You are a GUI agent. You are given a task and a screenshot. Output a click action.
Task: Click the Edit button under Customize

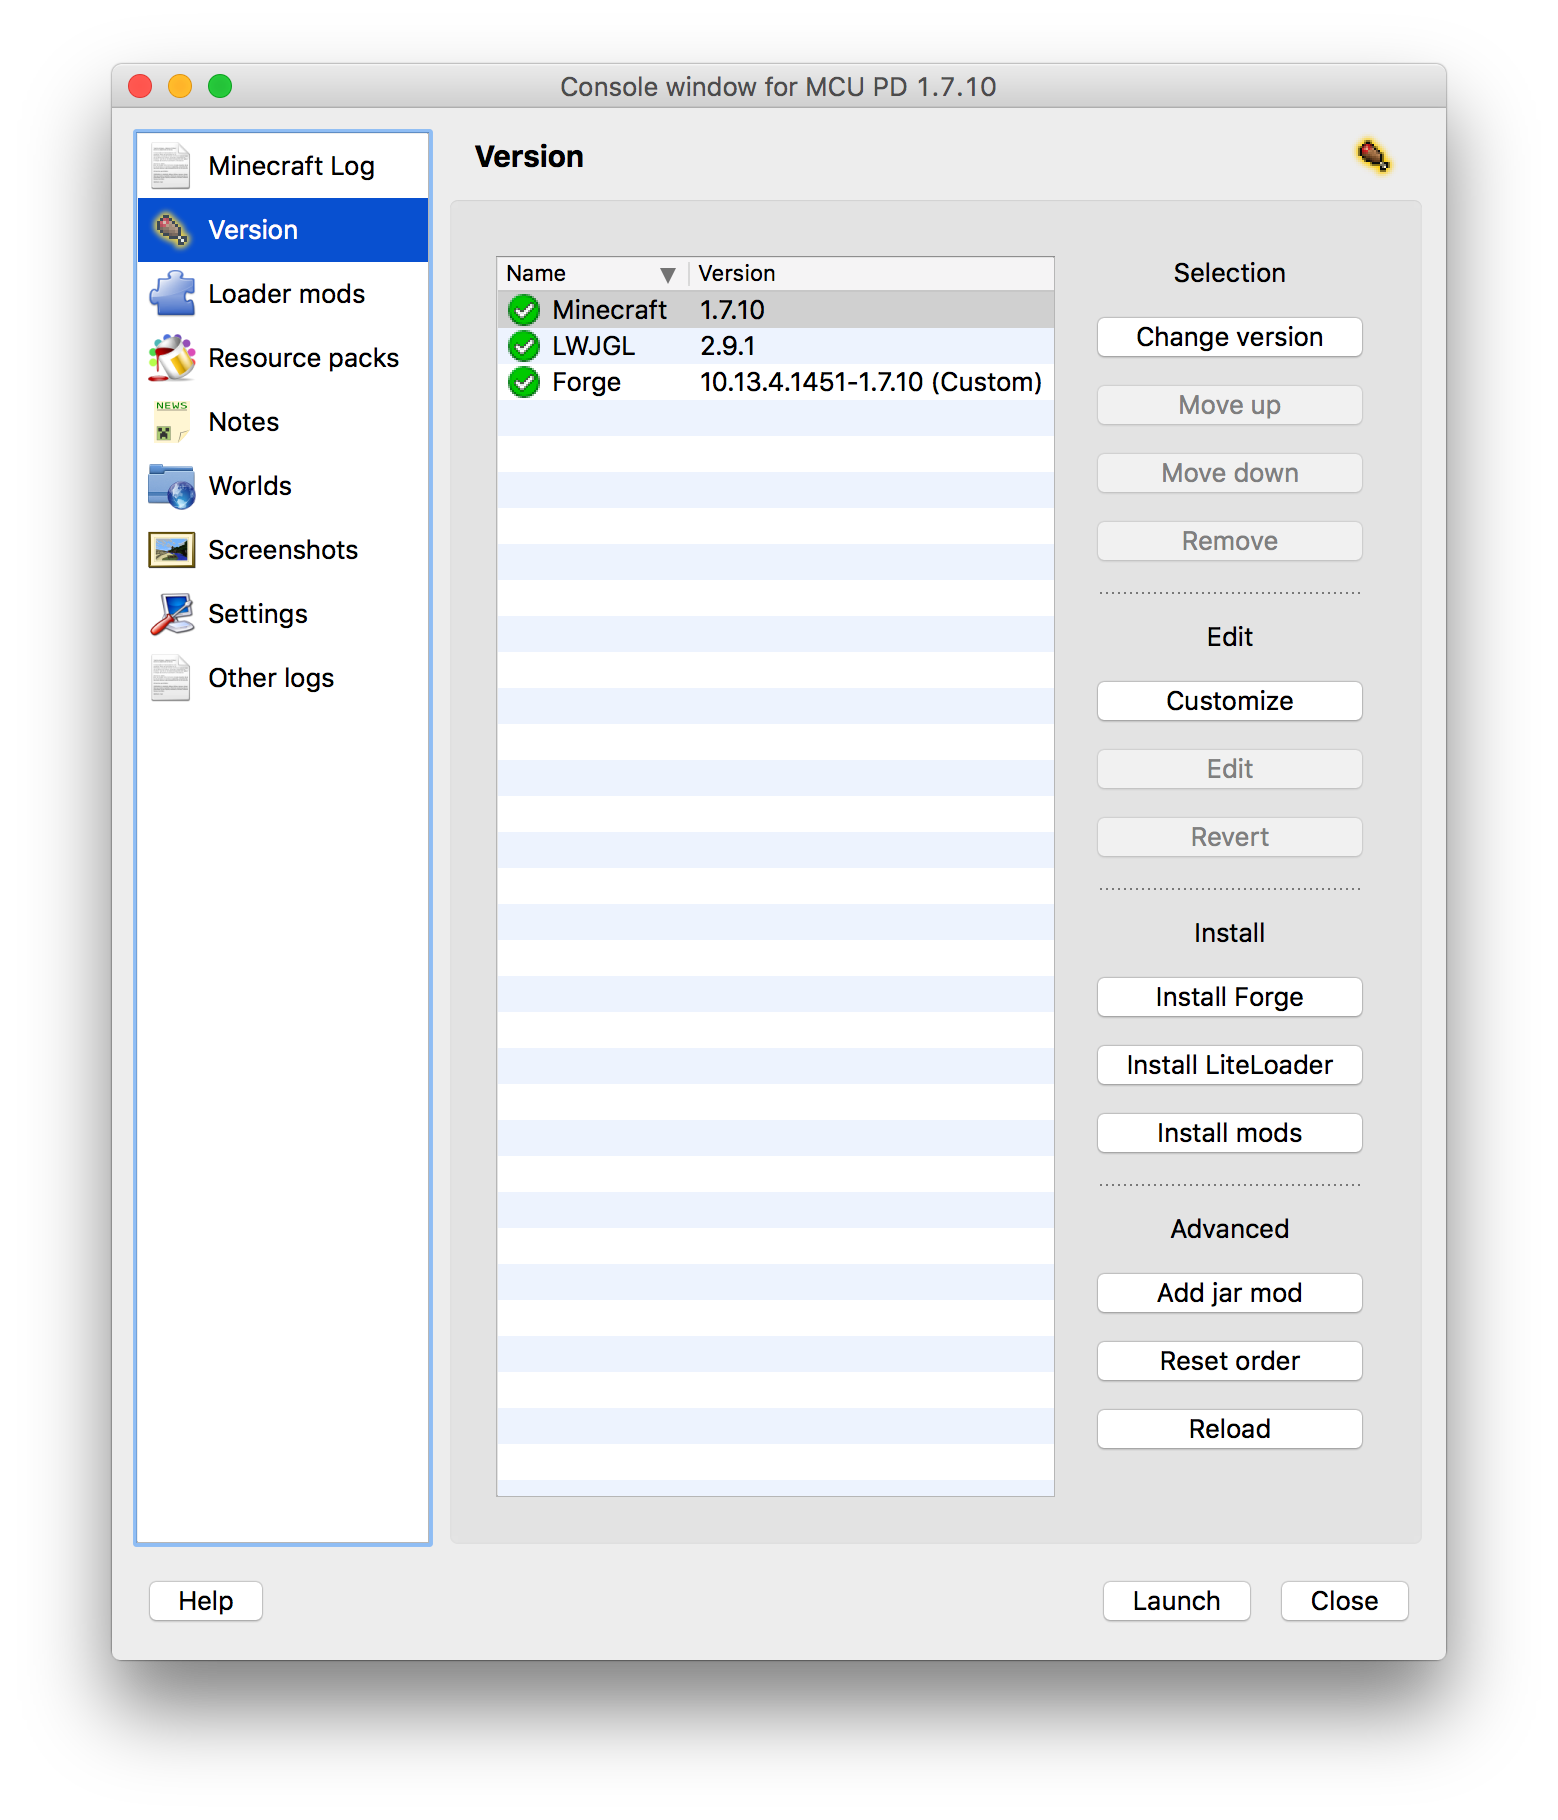click(1230, 769)
